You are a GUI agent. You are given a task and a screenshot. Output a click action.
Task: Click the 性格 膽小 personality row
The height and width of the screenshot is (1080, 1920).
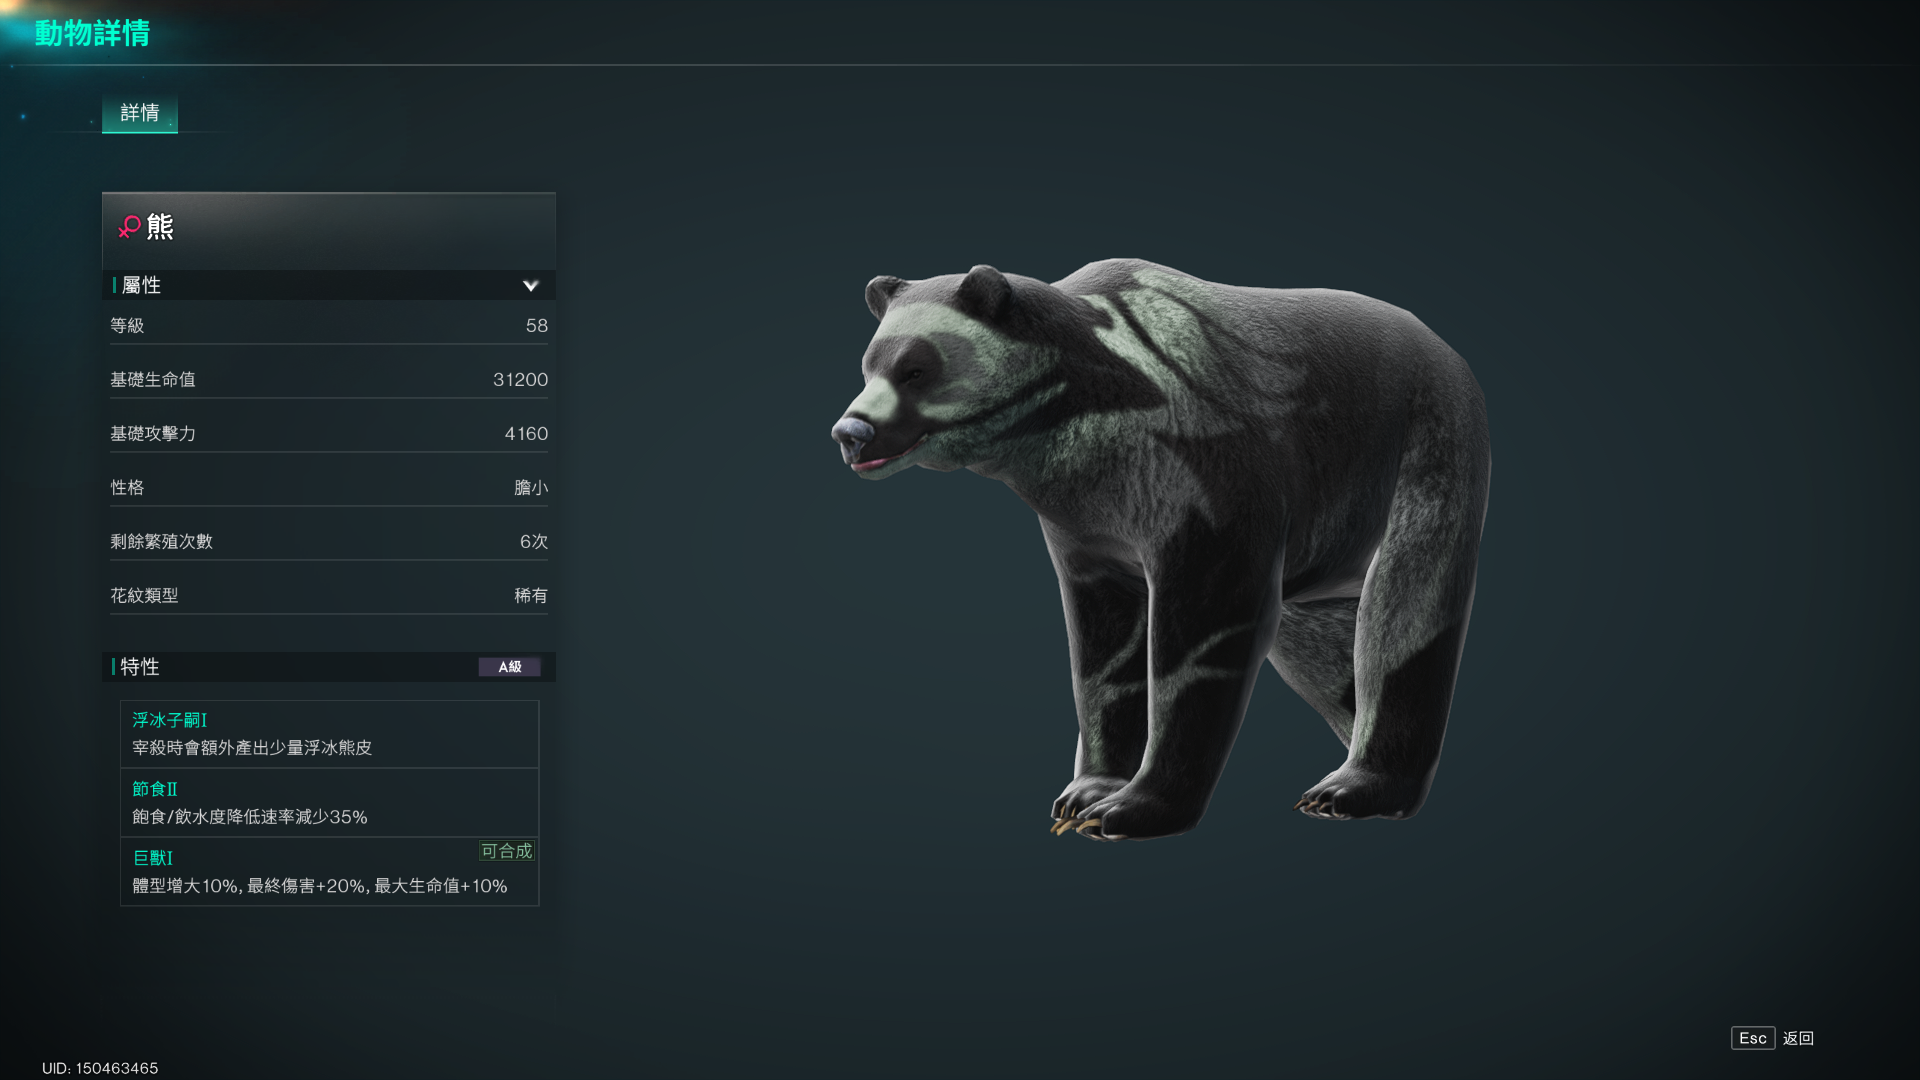point(329,488)
